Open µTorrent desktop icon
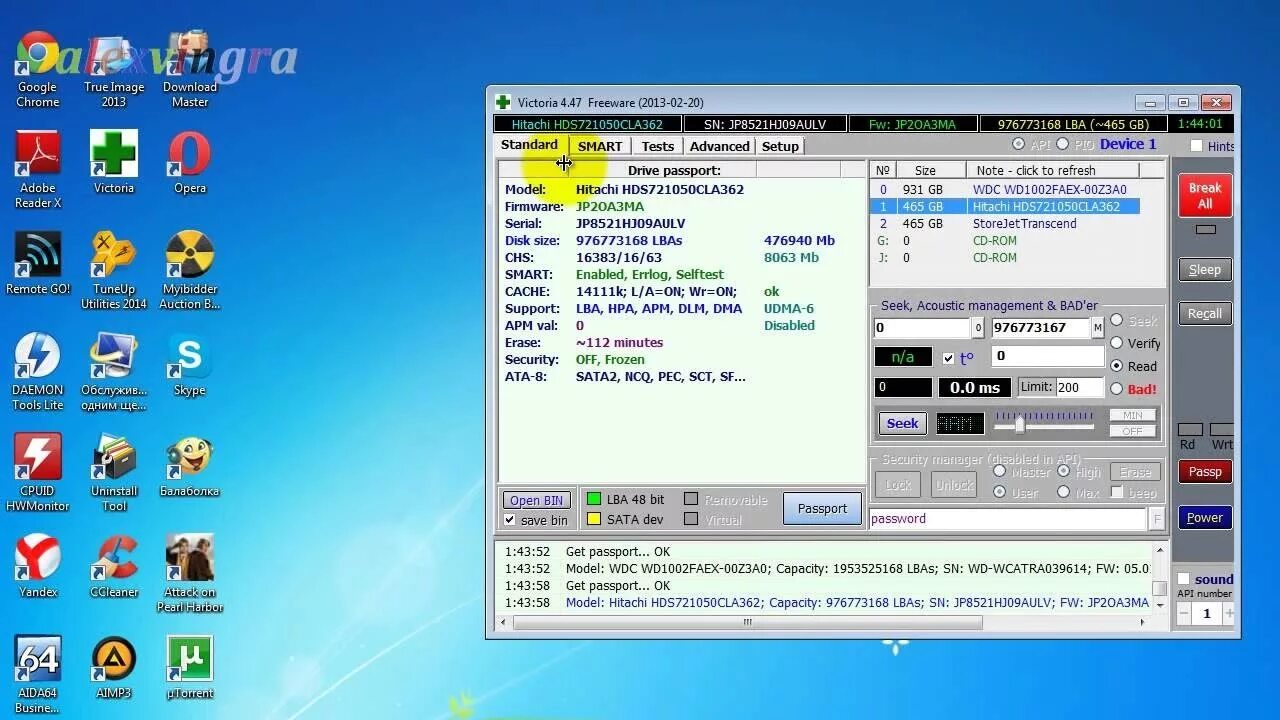The width and height of the screenshot is (1280, 720). click(x=190, y=667)
